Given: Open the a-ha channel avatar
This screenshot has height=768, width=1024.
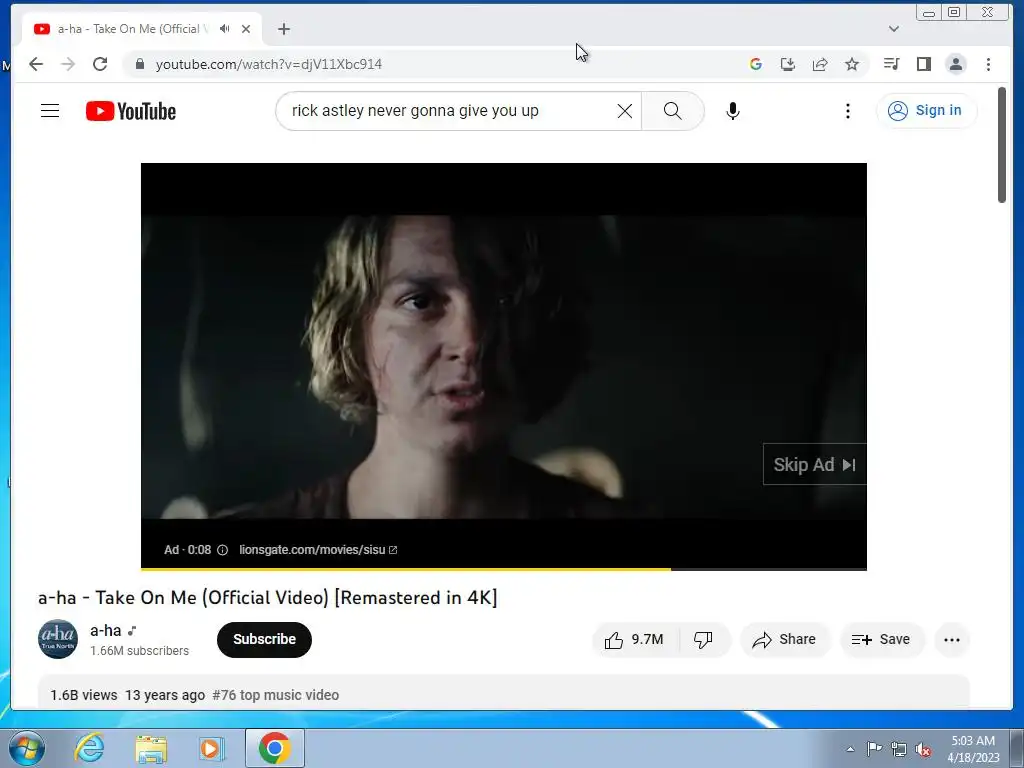Looking at the screenshot, I should click(57, 639).
